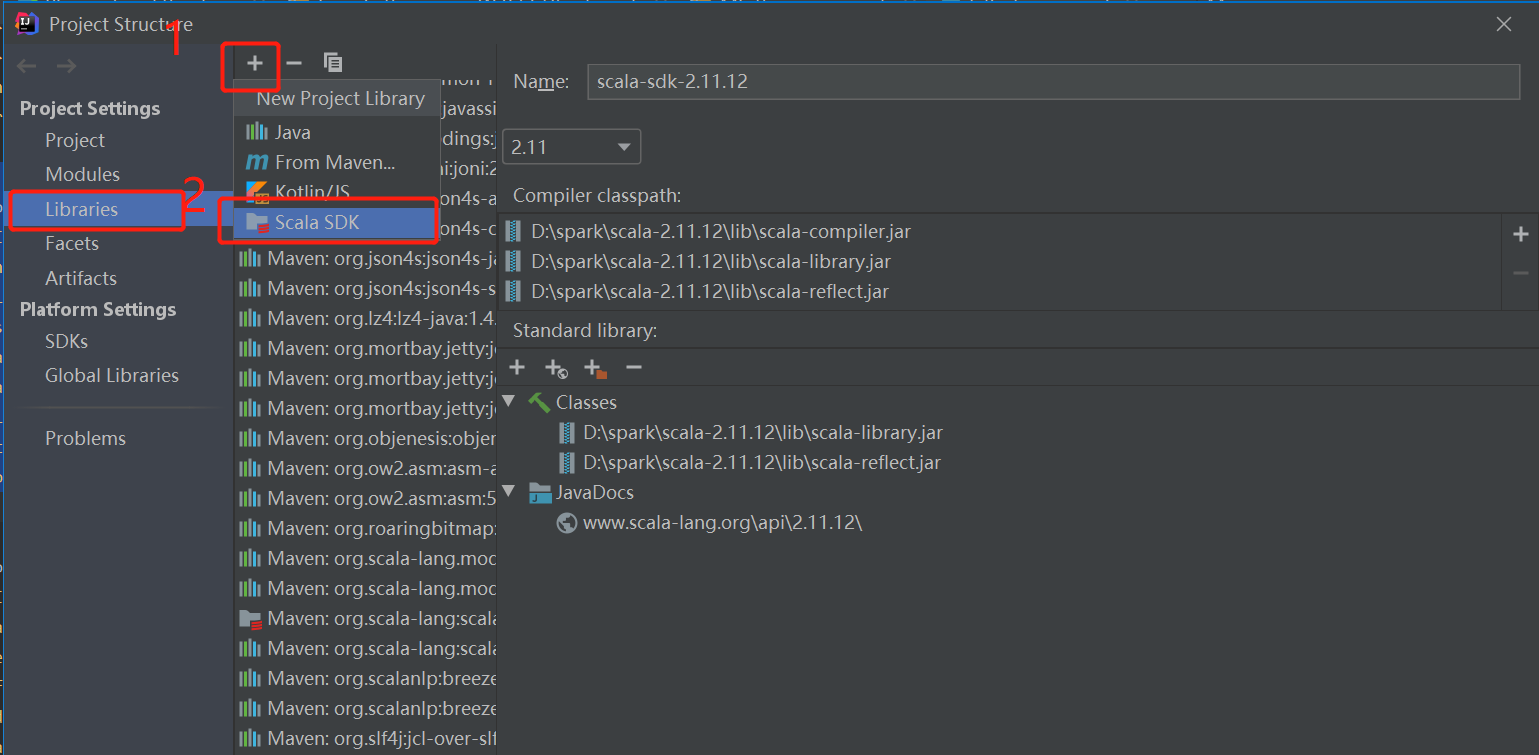Click the add new library plus icon
This screenshot has height=755, width=1539.
(x=255, y=63)
